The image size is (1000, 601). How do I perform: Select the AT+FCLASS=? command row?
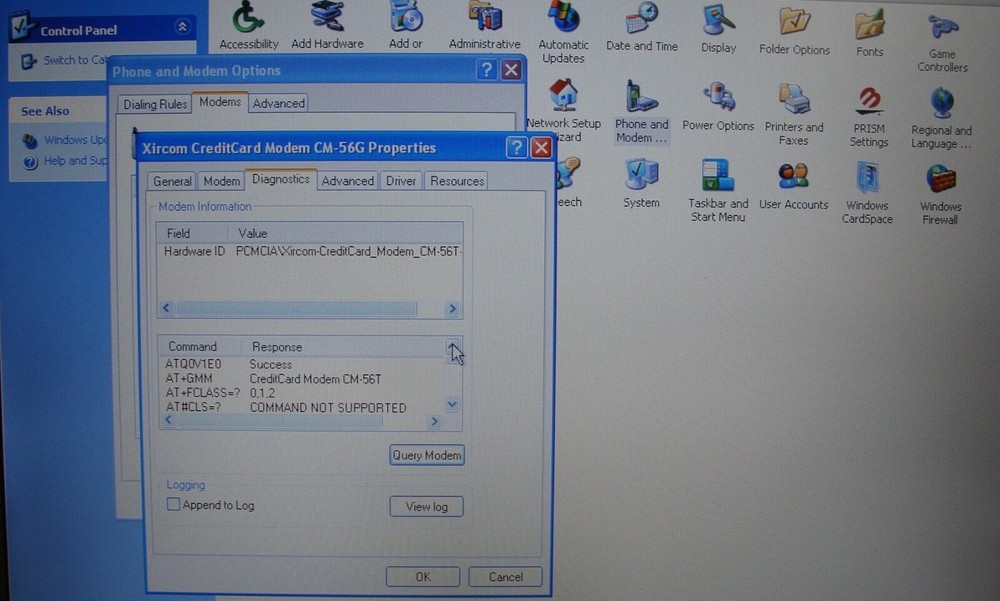click(302, 393)
